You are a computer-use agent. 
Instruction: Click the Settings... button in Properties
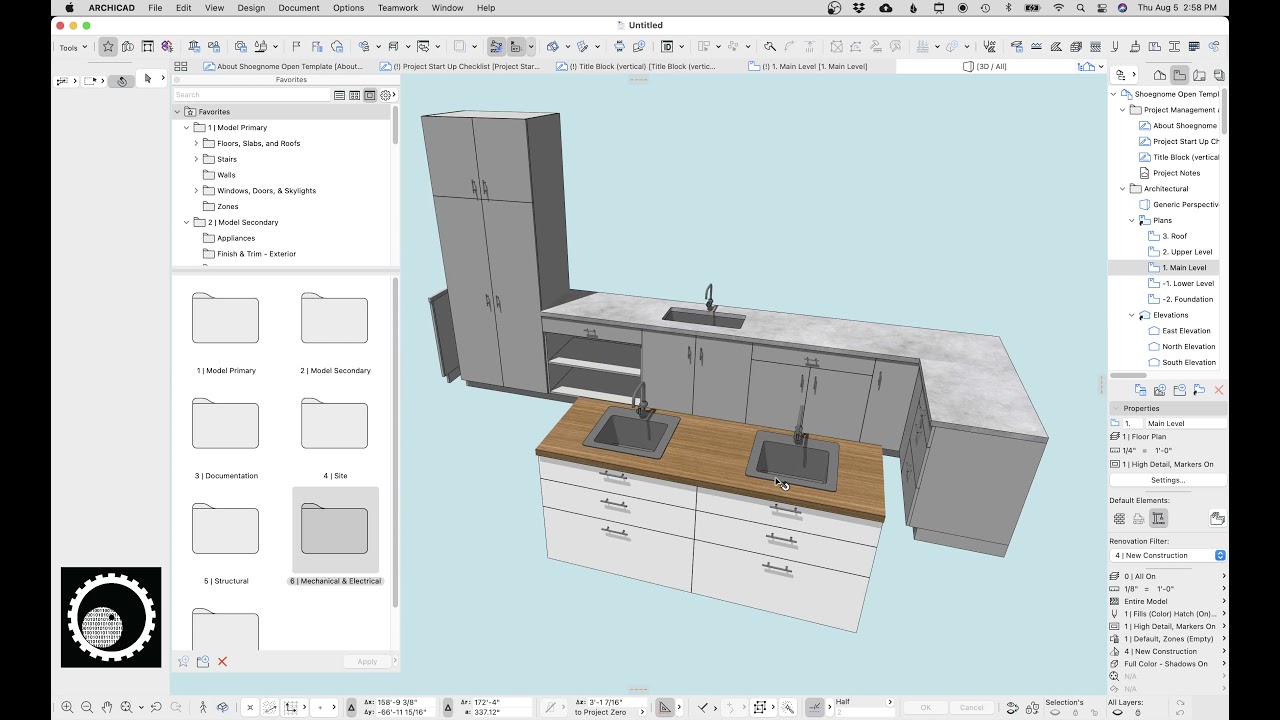tap(1168, 480)
